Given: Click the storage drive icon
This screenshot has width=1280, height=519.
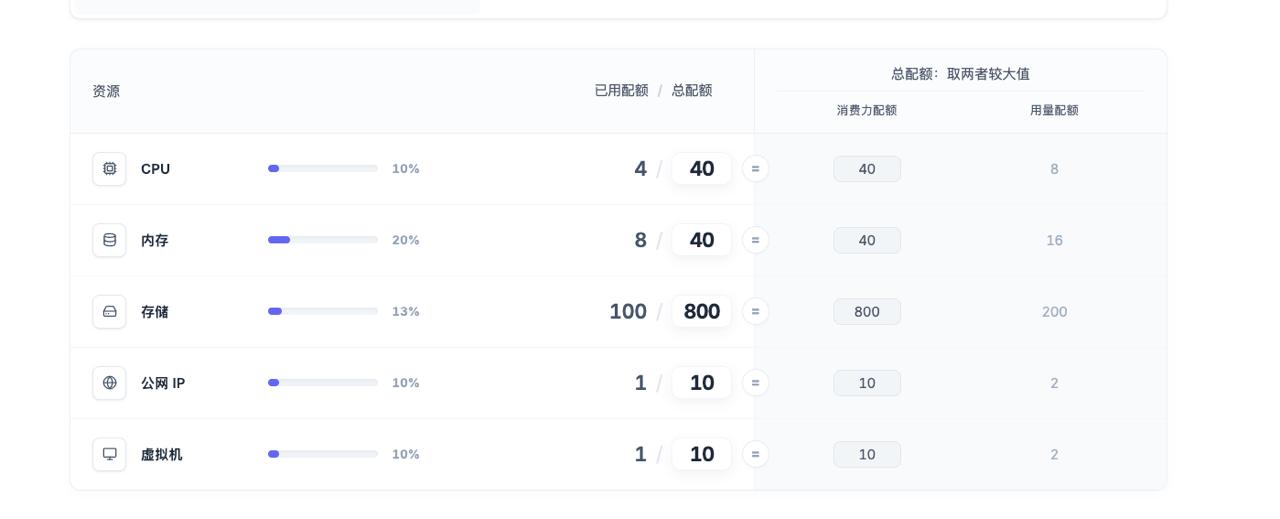Looking at the screenshot, I should coord(110,312).
